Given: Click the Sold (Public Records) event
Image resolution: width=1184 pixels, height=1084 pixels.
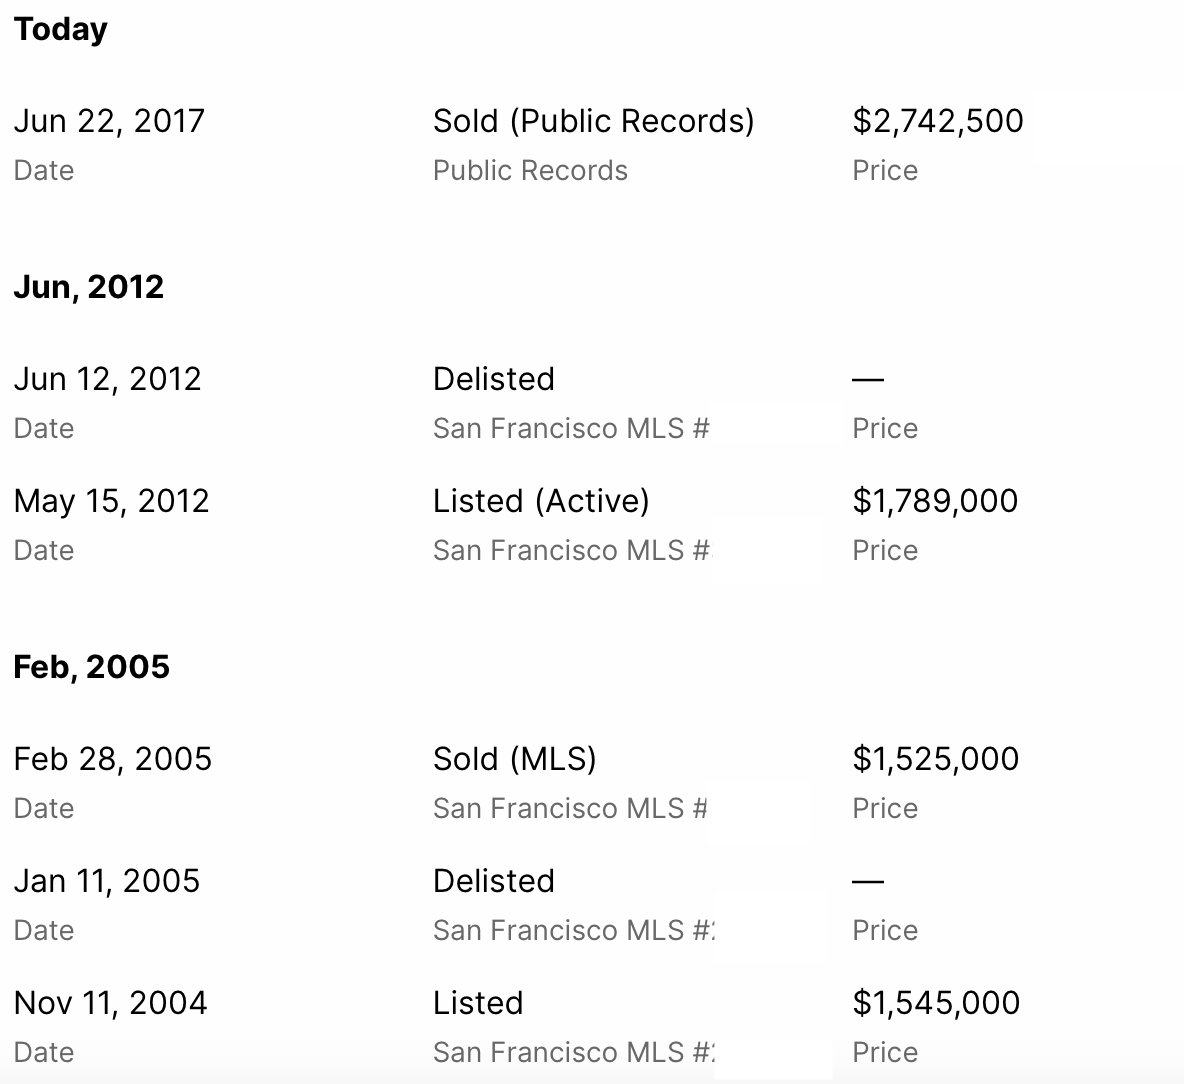Looking at the screenshot, I should tap(593, 121).
